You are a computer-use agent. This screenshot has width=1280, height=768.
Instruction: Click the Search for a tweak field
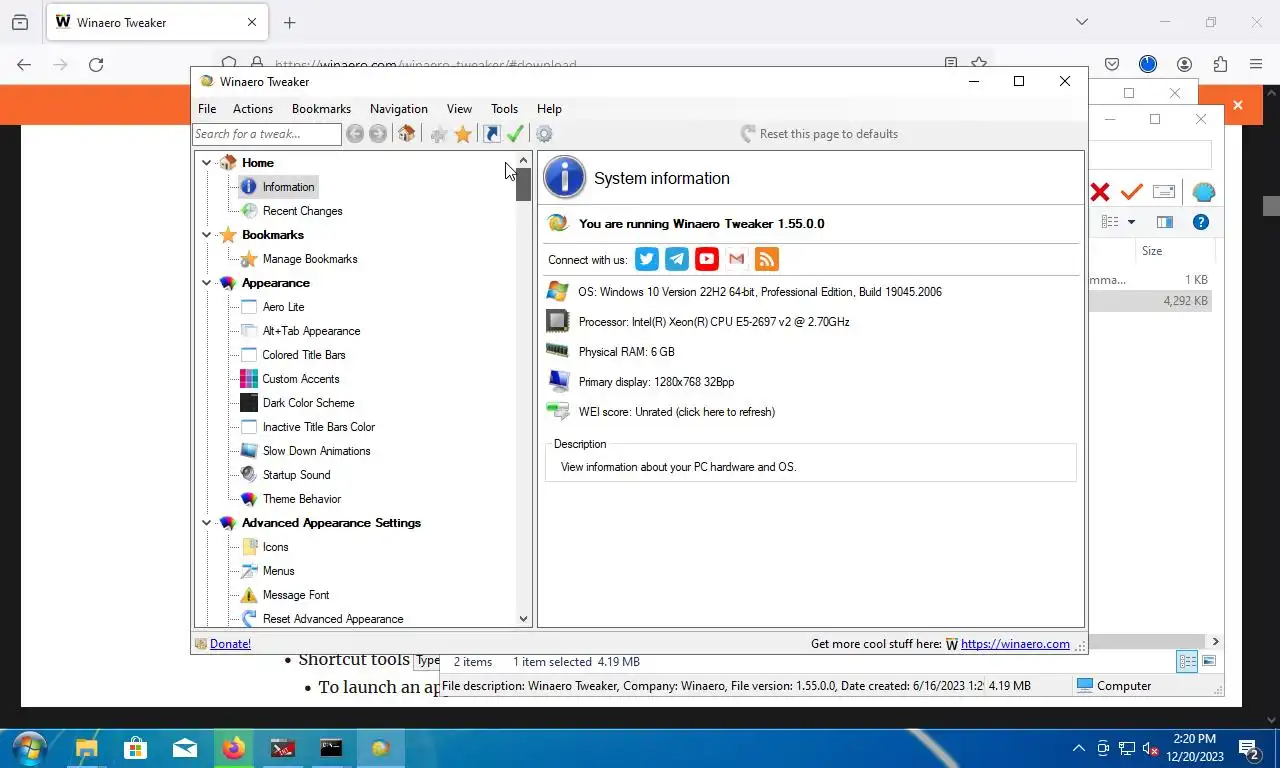267,134
